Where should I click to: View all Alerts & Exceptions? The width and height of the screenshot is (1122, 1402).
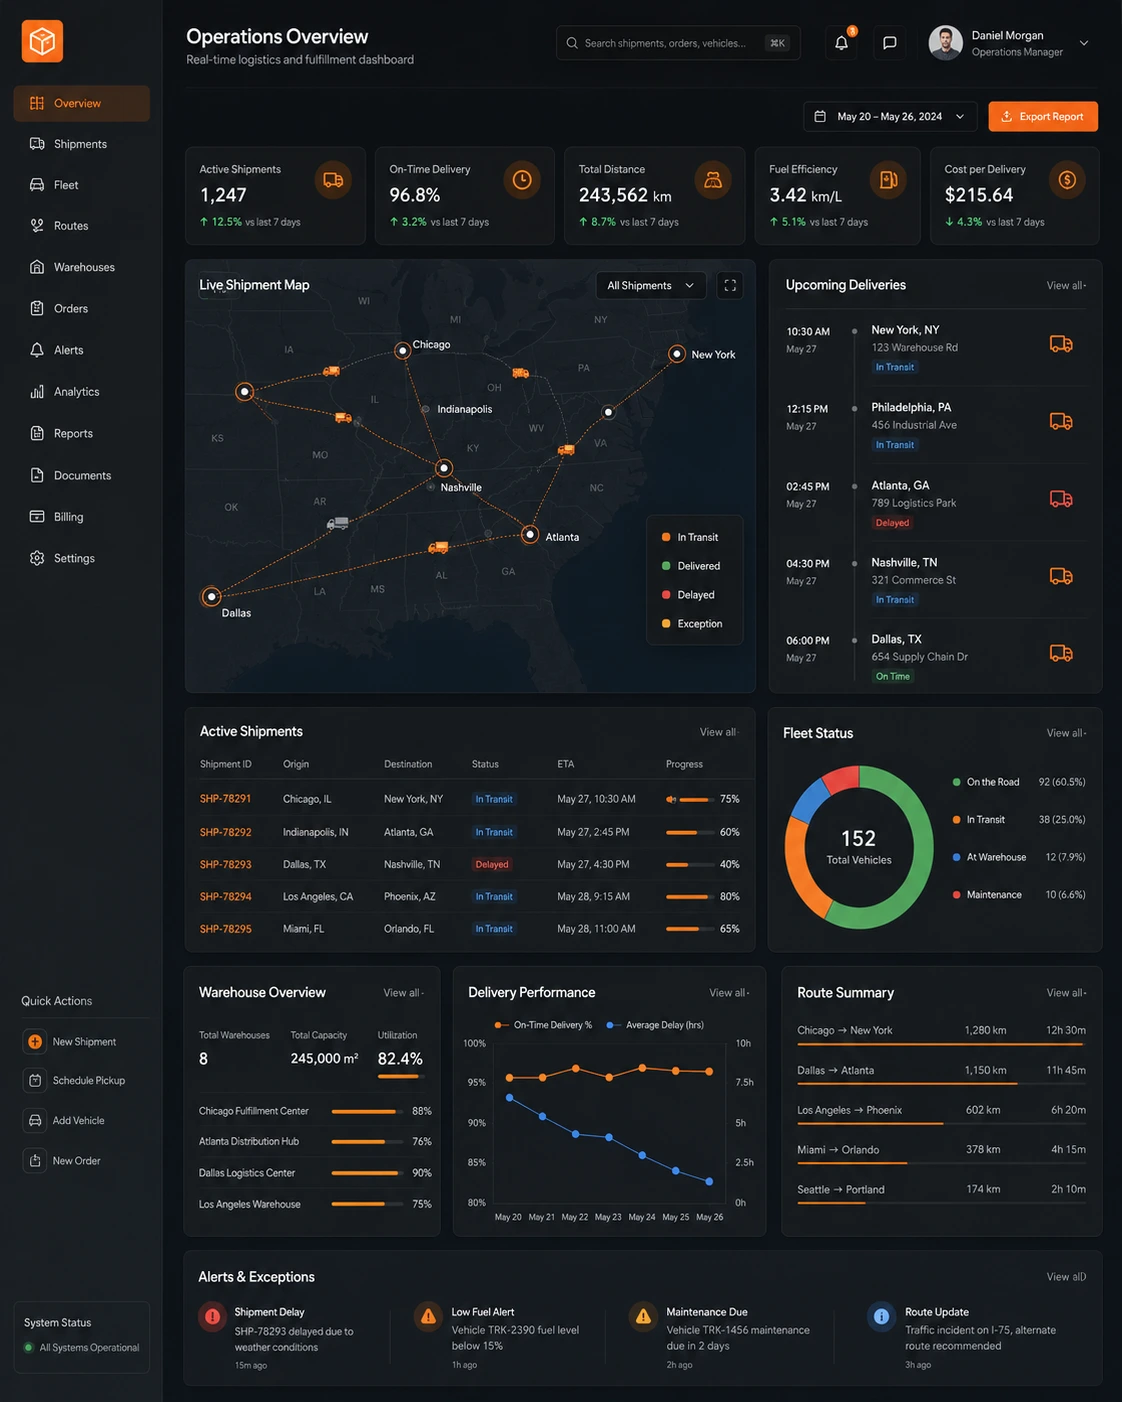click(1066, 1277)
